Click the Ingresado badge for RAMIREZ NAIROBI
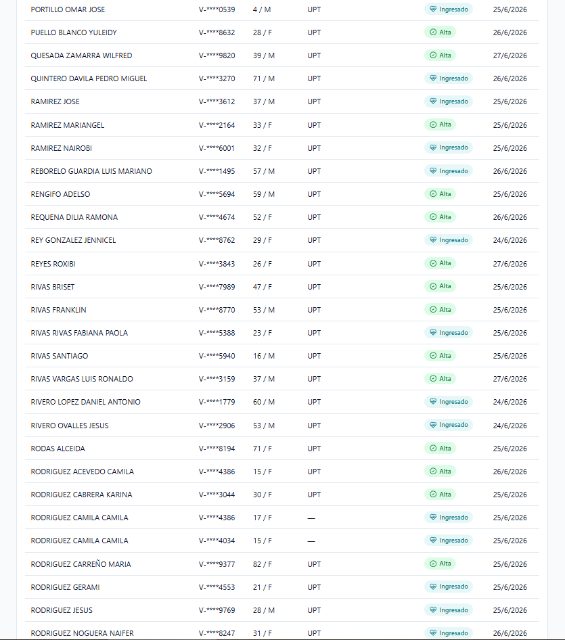 coord(448,147)
